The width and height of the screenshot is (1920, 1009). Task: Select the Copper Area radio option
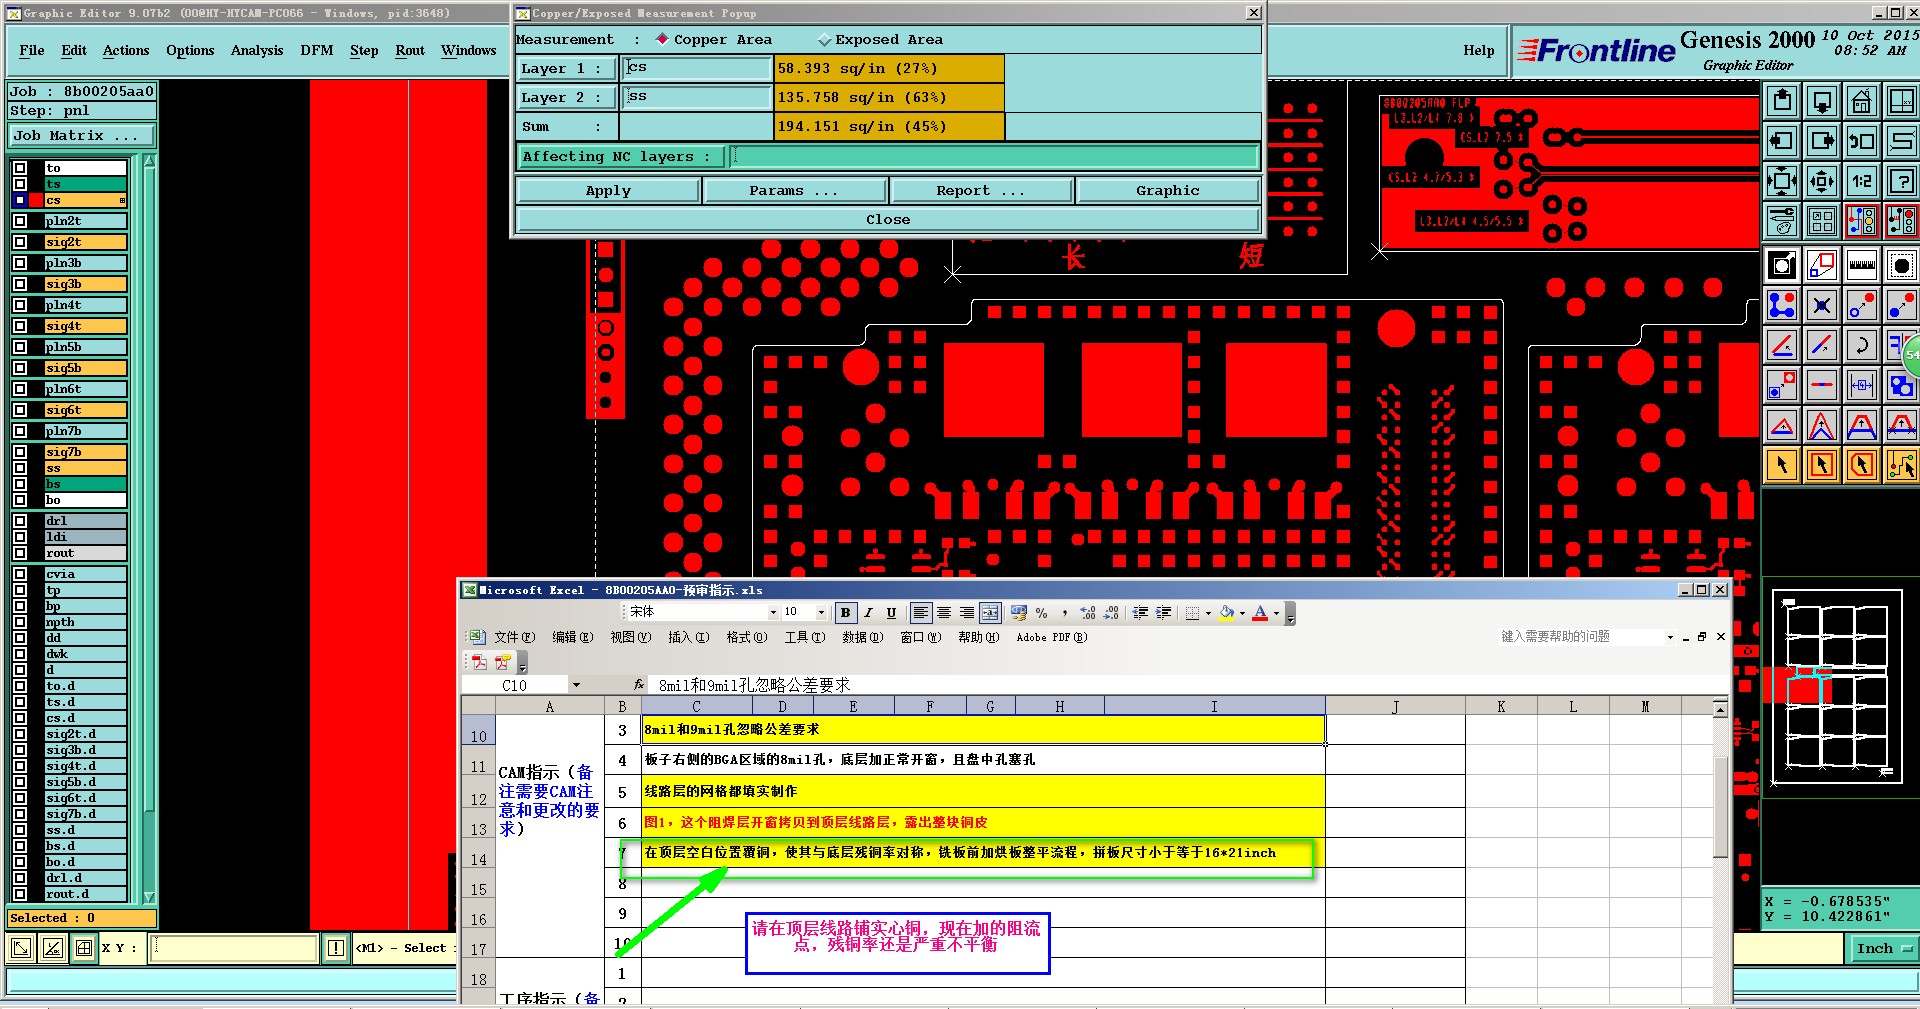[x=662, y=39]
